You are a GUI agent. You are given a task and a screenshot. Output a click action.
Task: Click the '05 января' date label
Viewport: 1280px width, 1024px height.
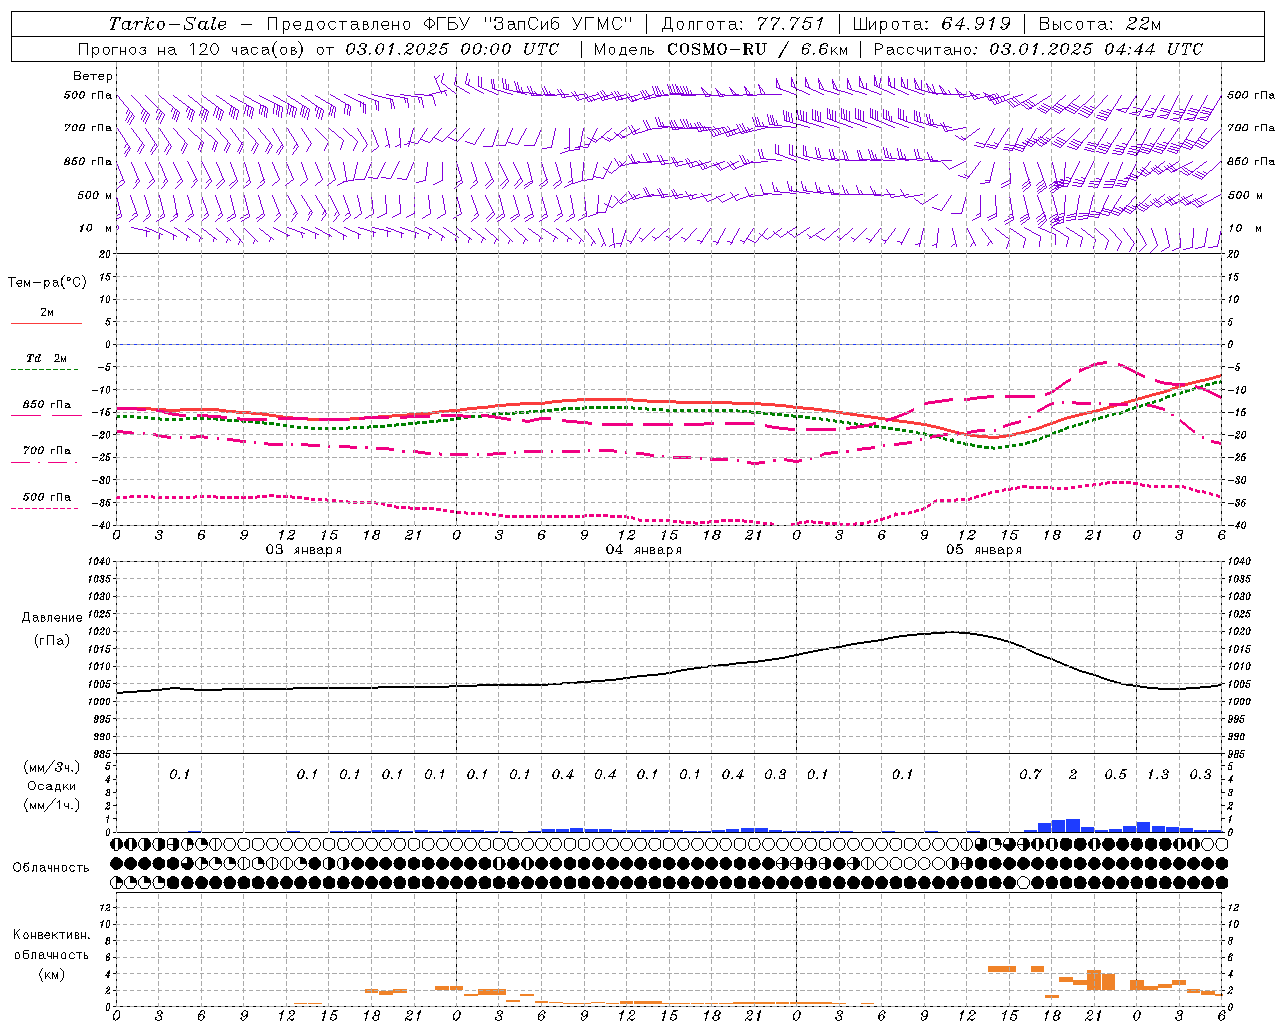tap(984, 550)
